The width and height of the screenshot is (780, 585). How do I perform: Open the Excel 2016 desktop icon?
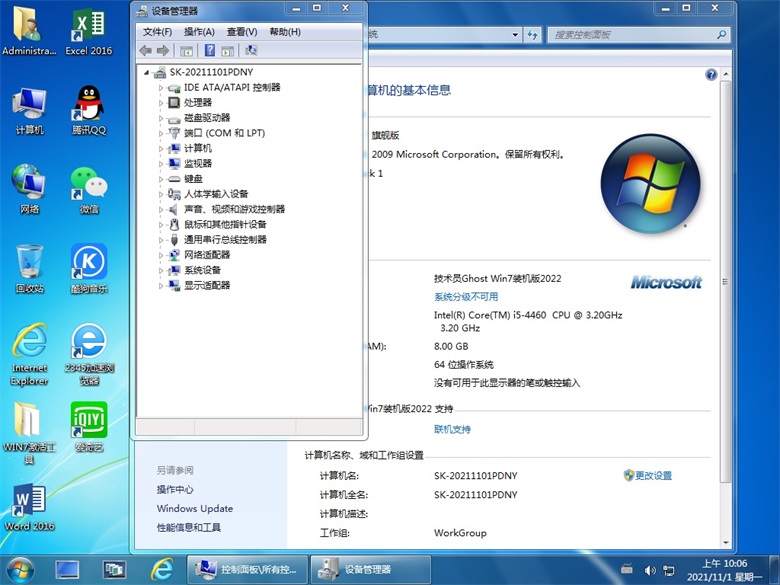click(89, 30)
